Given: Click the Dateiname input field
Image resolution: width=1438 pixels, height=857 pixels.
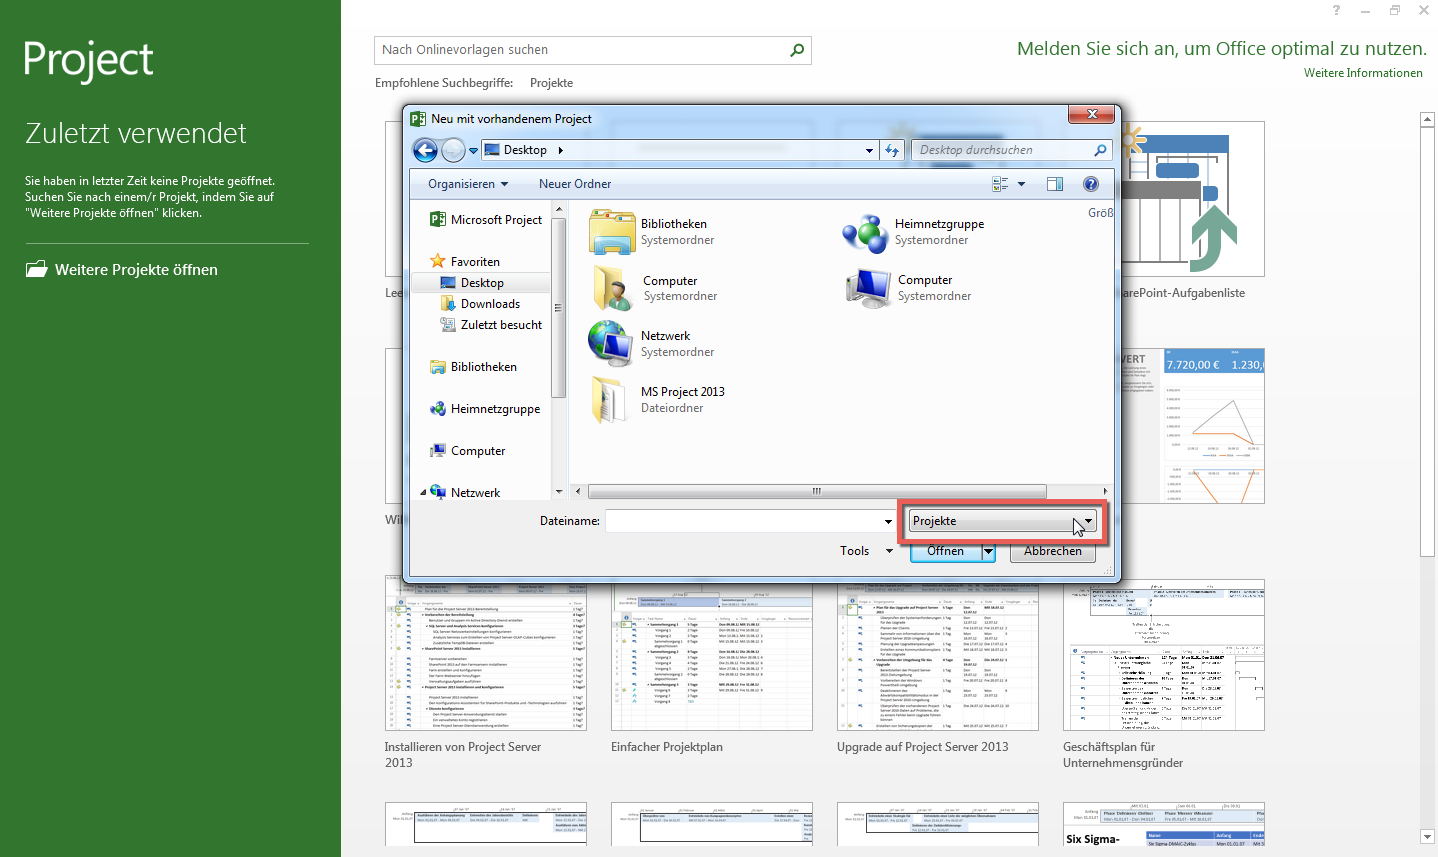Looking at the screenshot, I should pyautogui.click(x=745, y=520).
